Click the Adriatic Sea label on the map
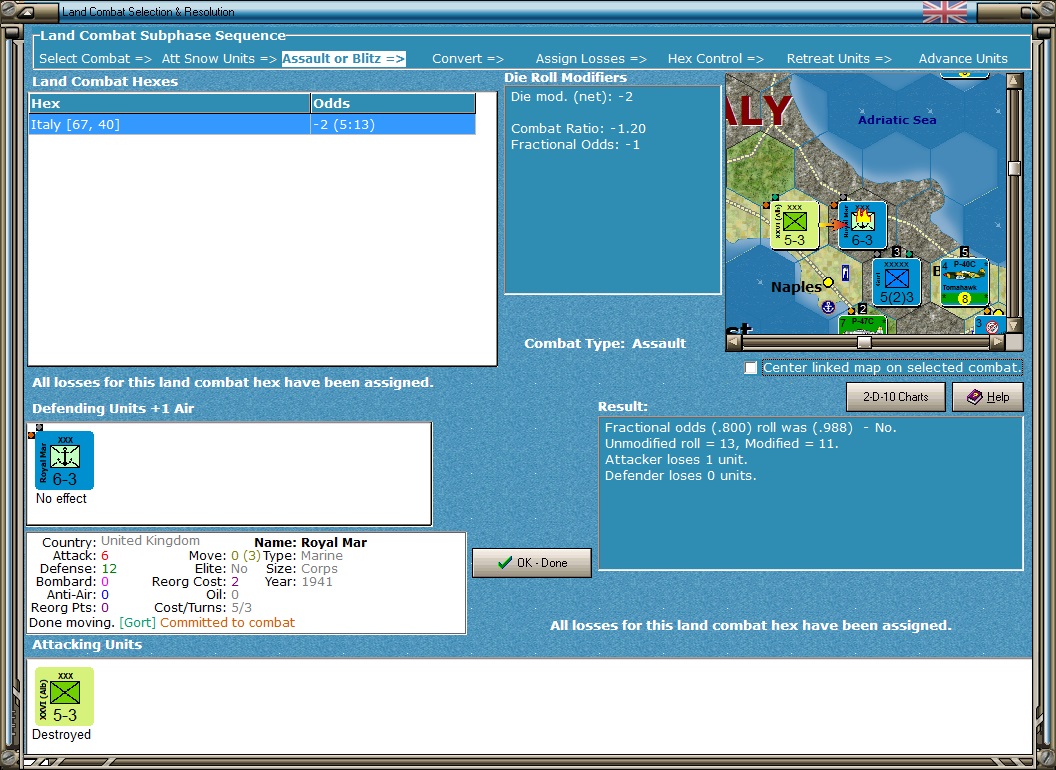This screenshot has height=770, width=1056. (897, 120)
